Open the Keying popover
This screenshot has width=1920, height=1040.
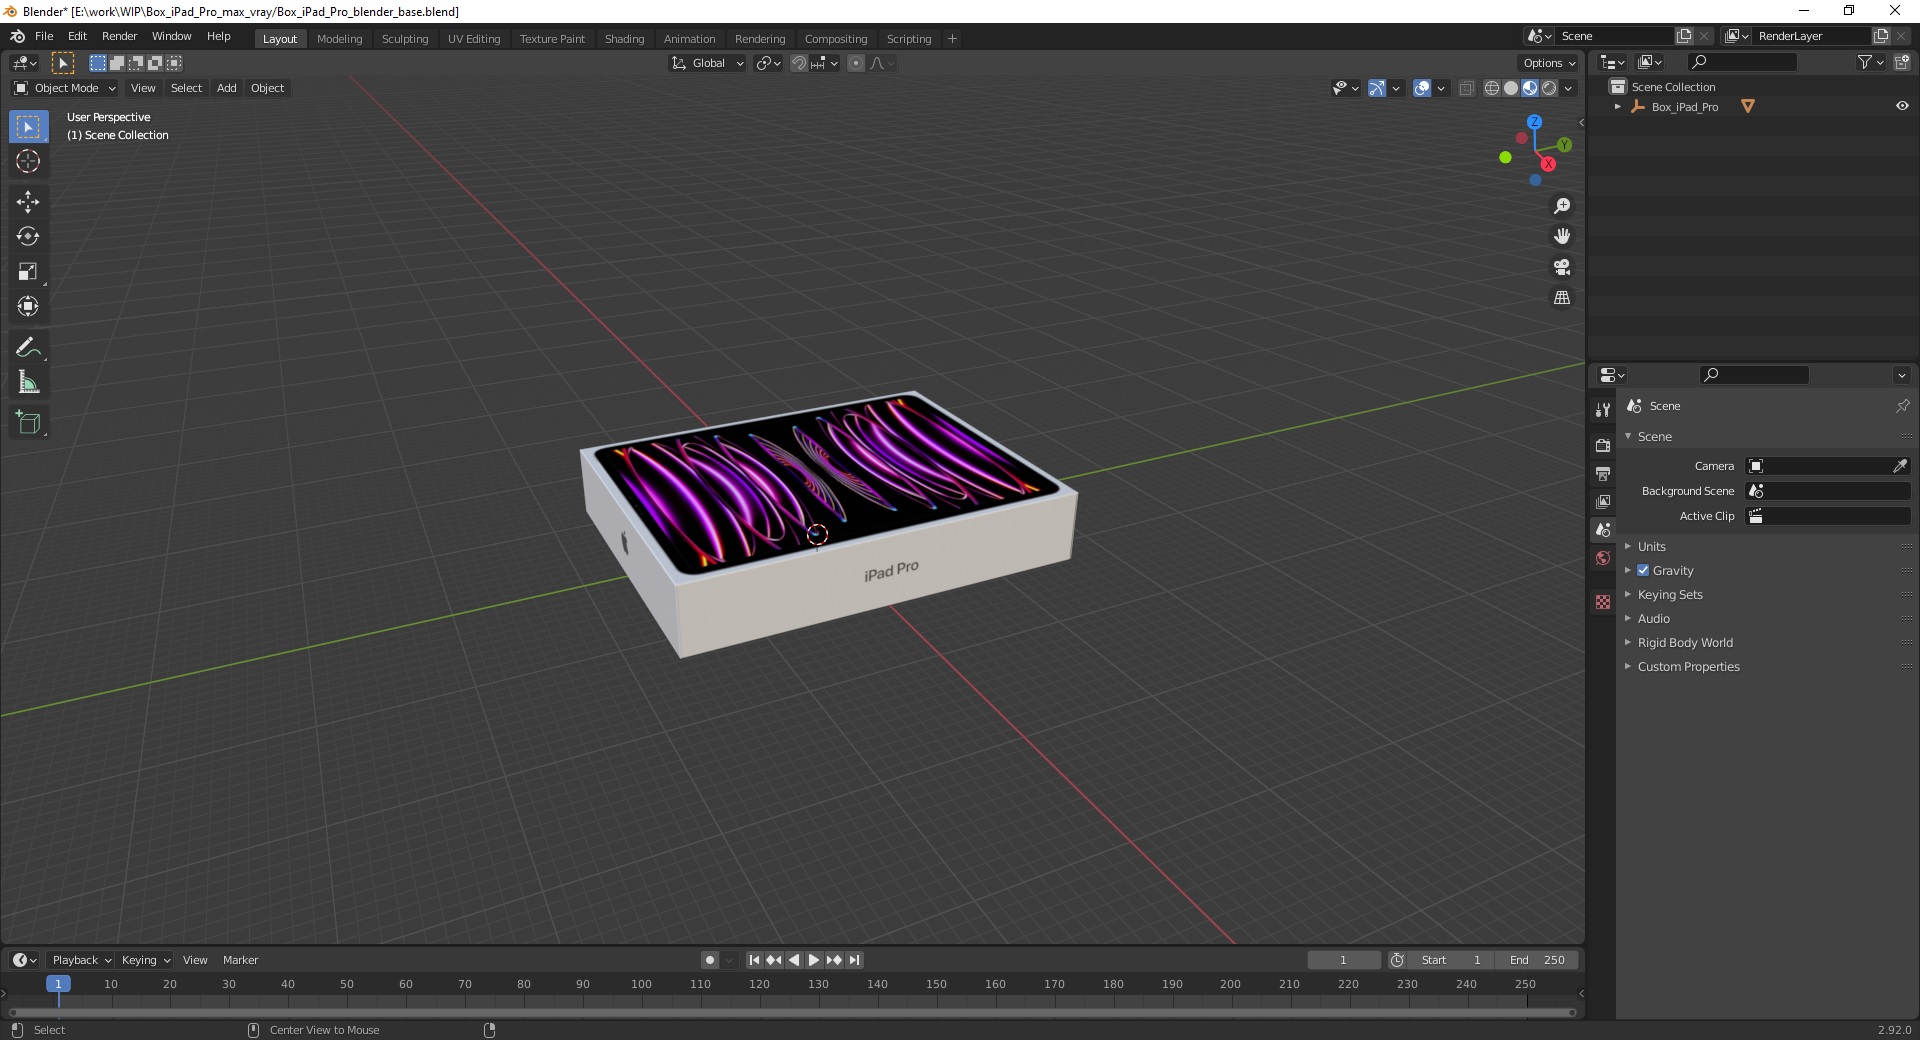[145, 960]
